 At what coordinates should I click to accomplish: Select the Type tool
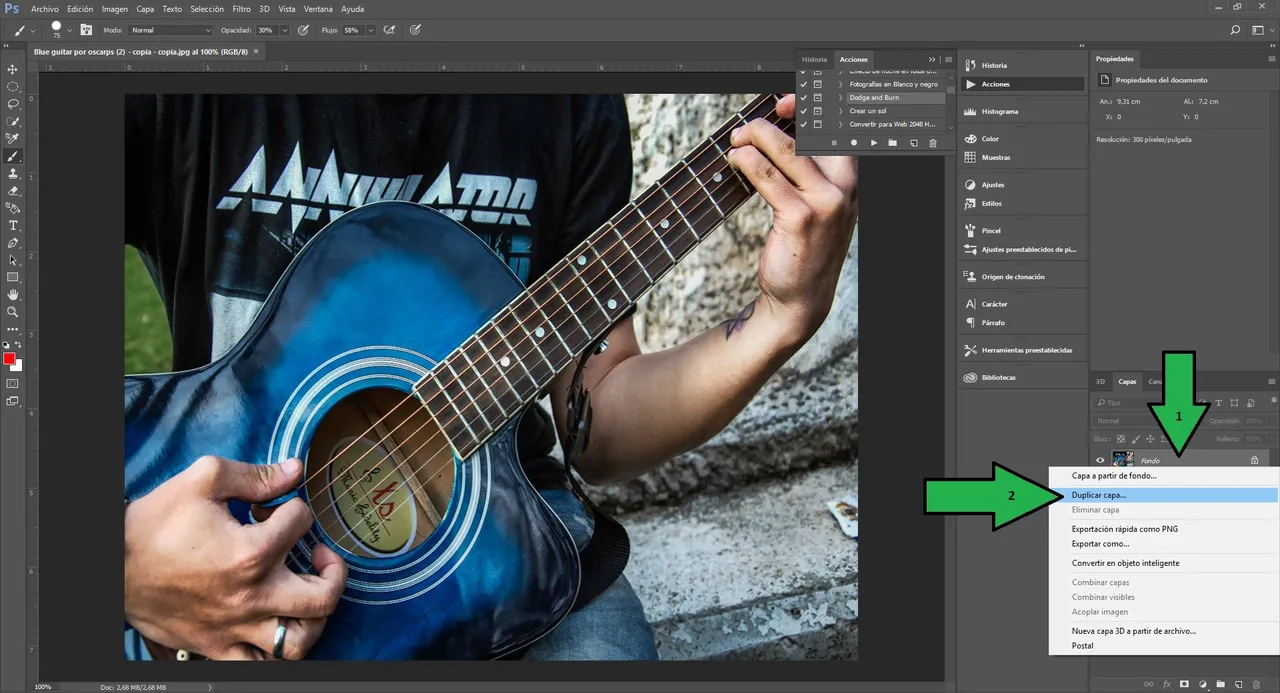(x=13, y=225)
